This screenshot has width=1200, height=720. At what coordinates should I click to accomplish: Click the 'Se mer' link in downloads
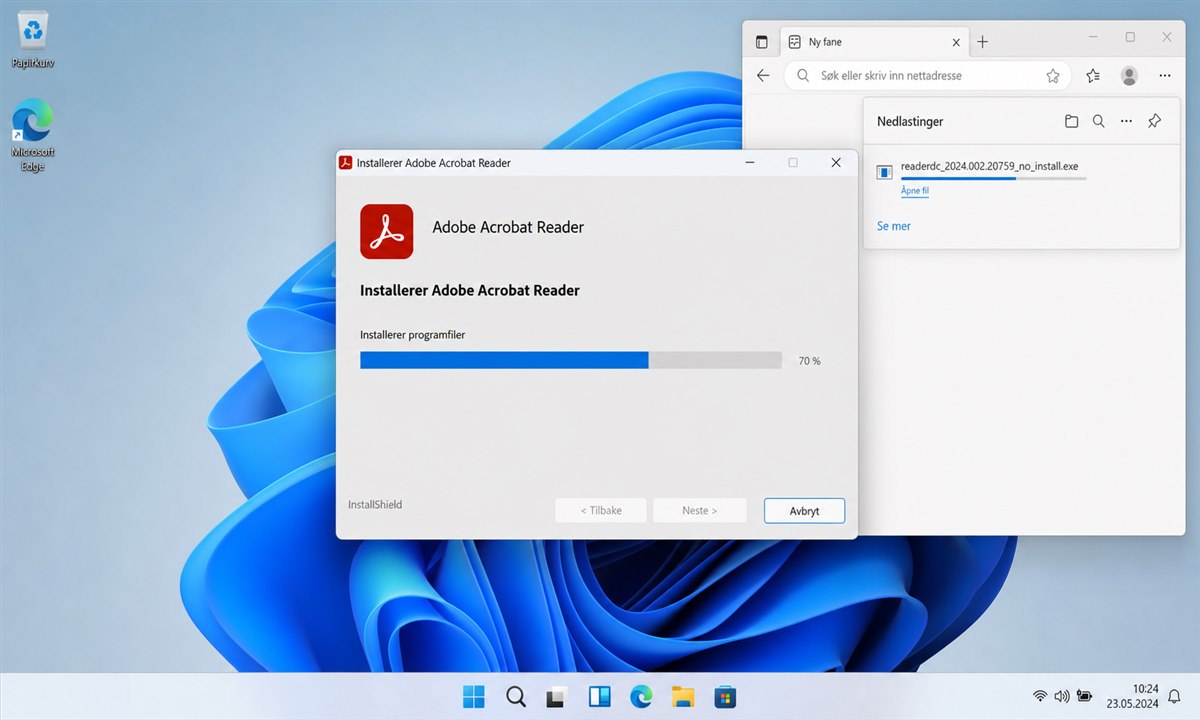coord(894,226)
